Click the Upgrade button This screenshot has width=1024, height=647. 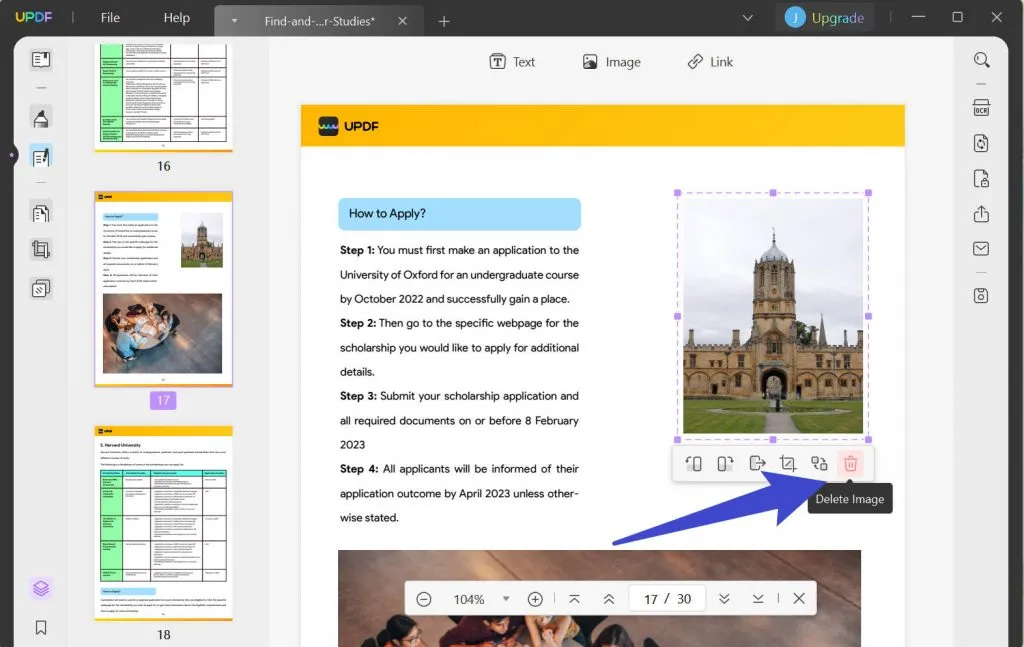[825, 18]
